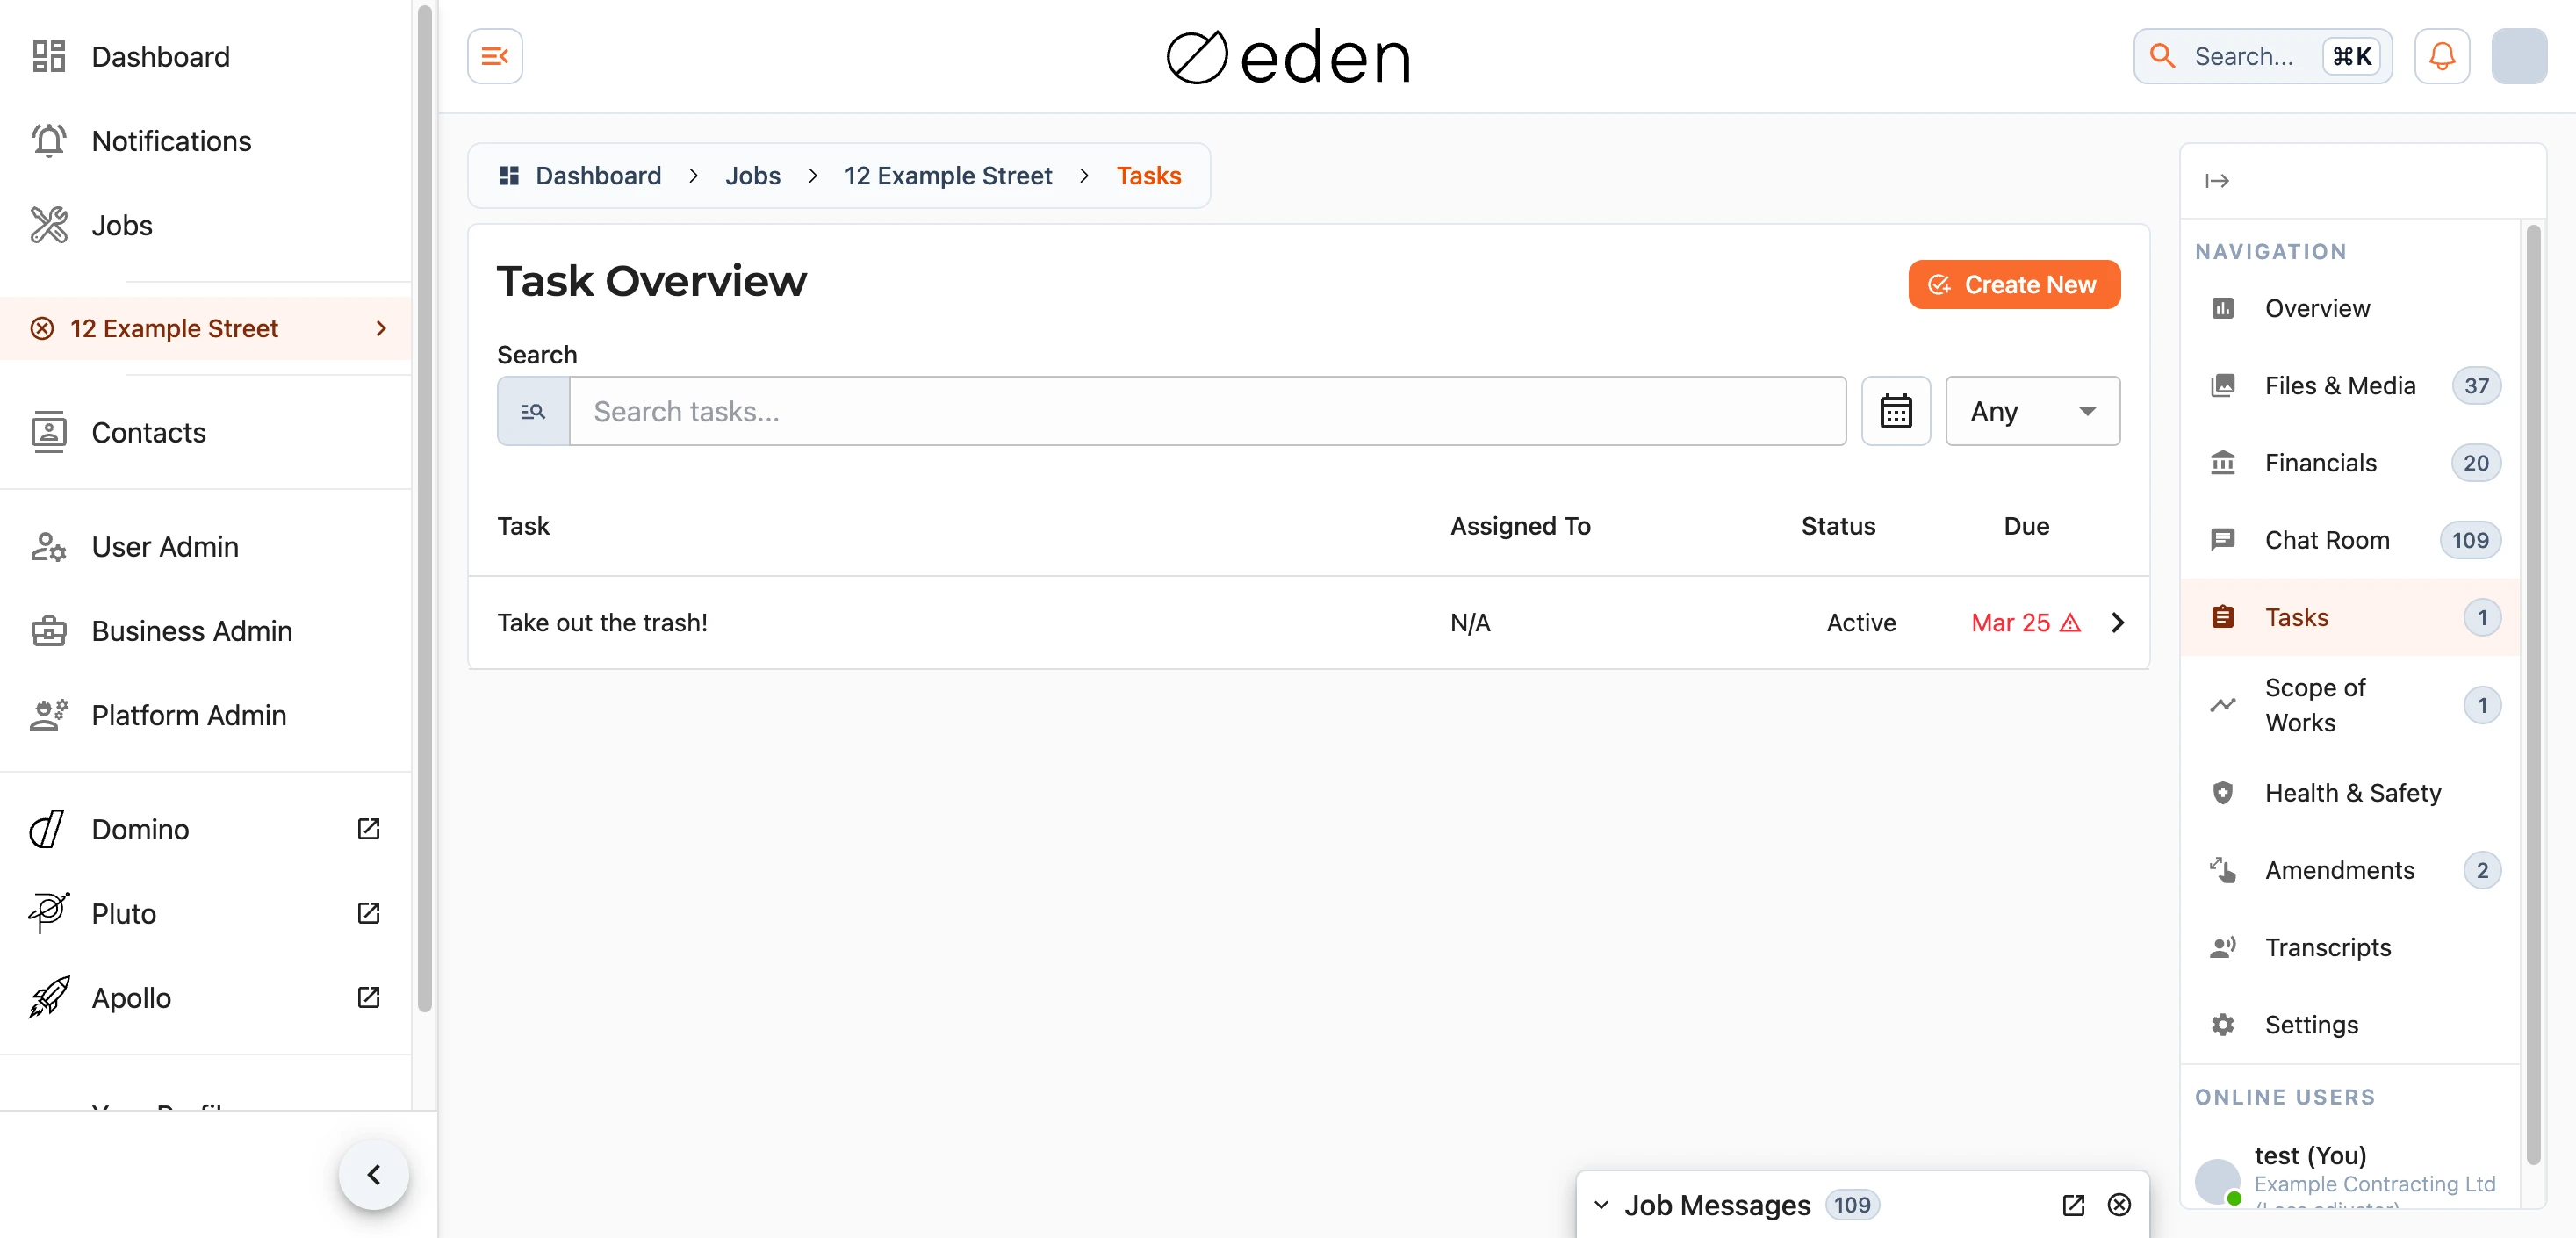
Task: Click the user avatar in top right
Action: point(2518,56)
